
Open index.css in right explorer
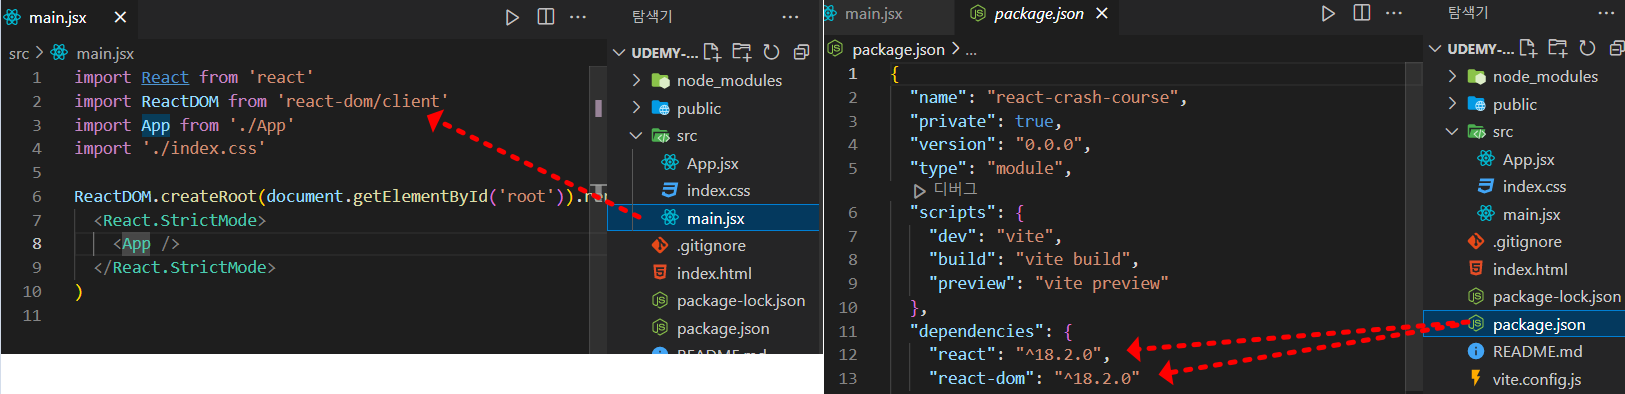click(x=1524, y=186)
